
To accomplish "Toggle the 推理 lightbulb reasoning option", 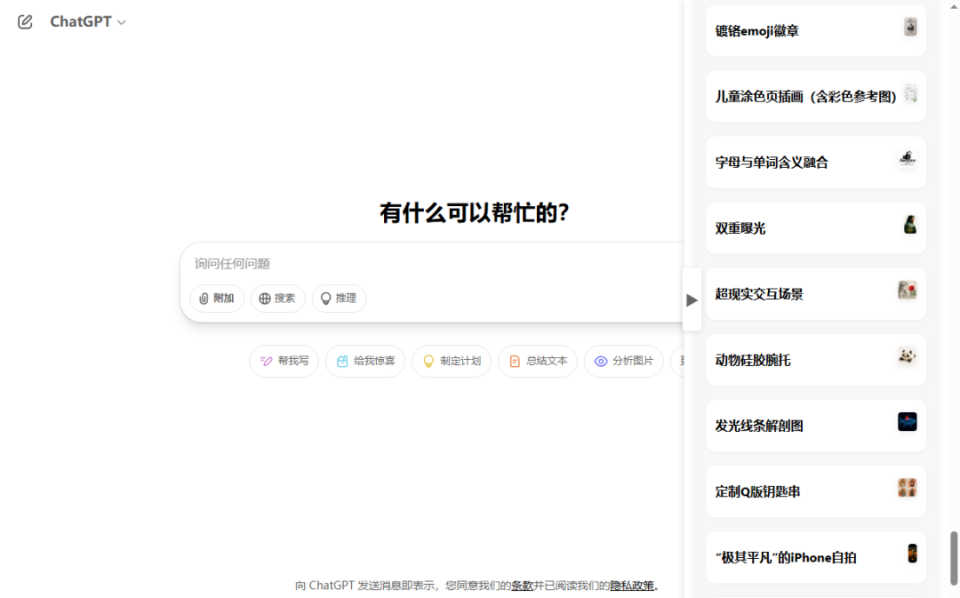I will point(339,298).
